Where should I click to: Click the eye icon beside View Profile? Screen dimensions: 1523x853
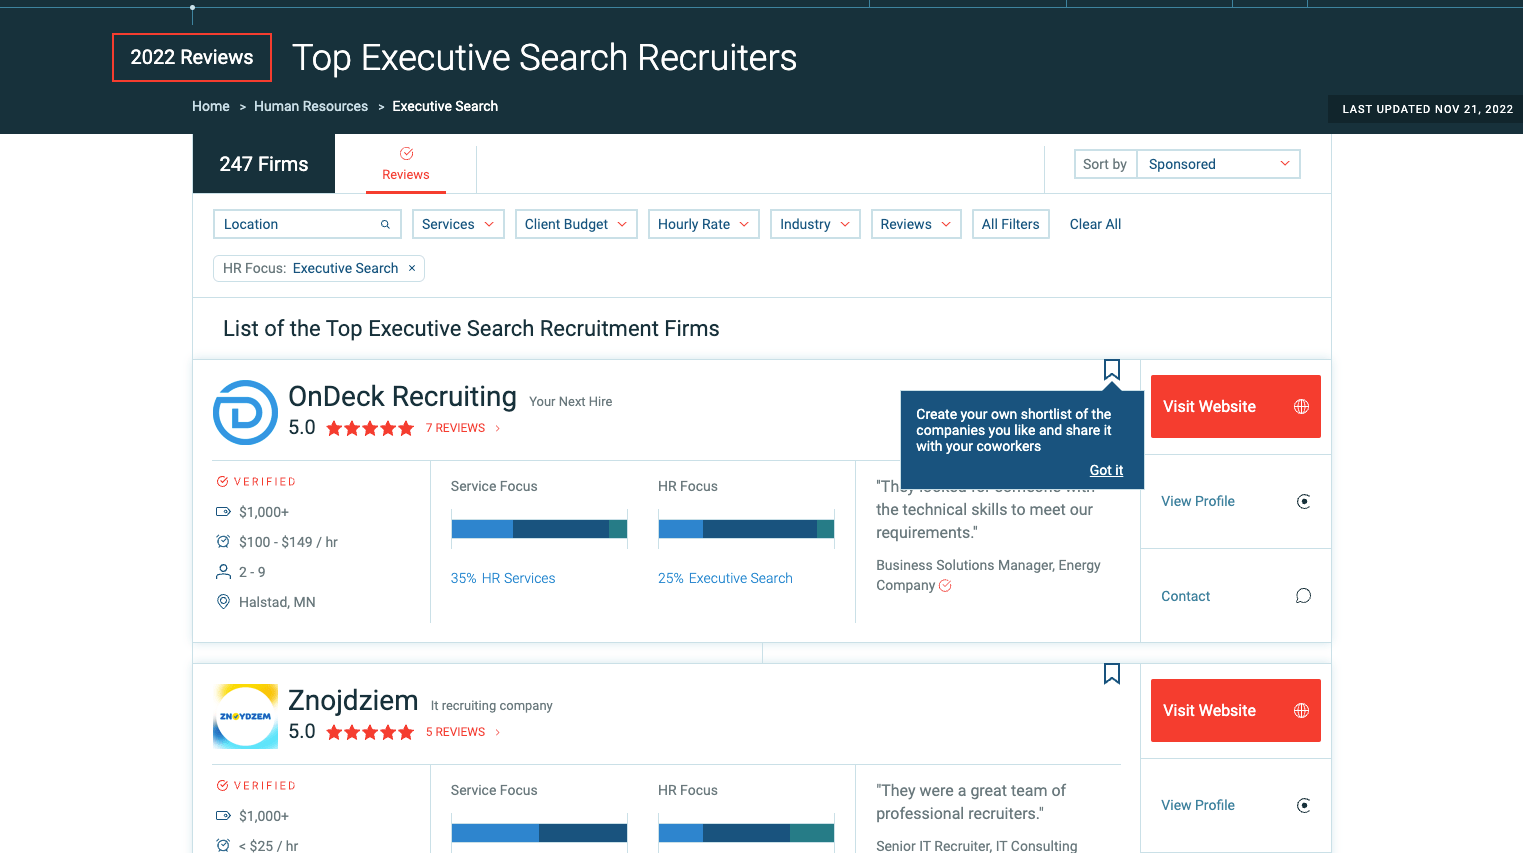pyautogui.click(x=1303, y=501)
